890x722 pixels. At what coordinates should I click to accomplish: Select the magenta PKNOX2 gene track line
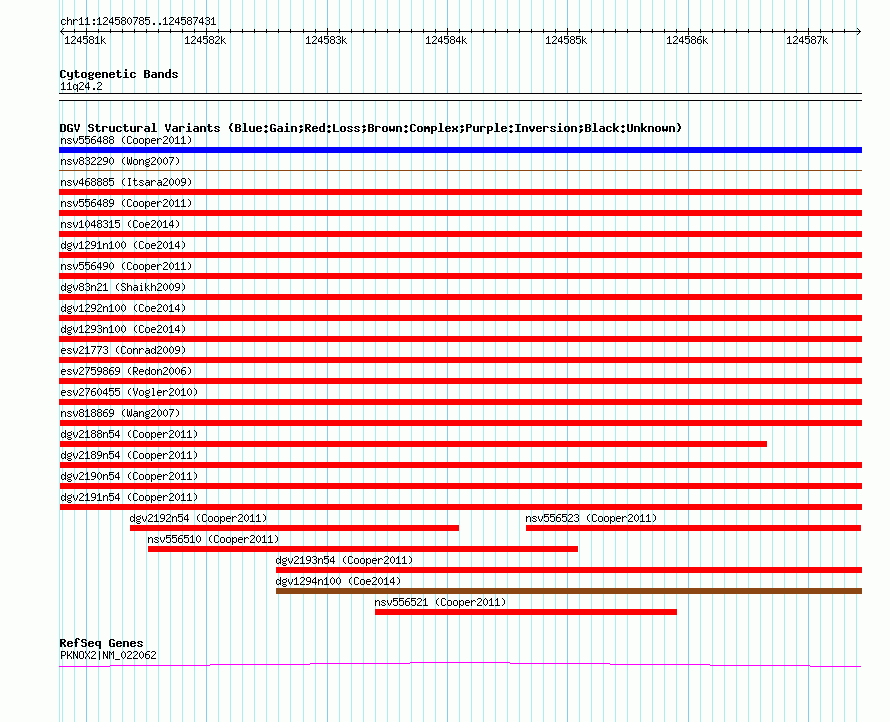point(460,665)
